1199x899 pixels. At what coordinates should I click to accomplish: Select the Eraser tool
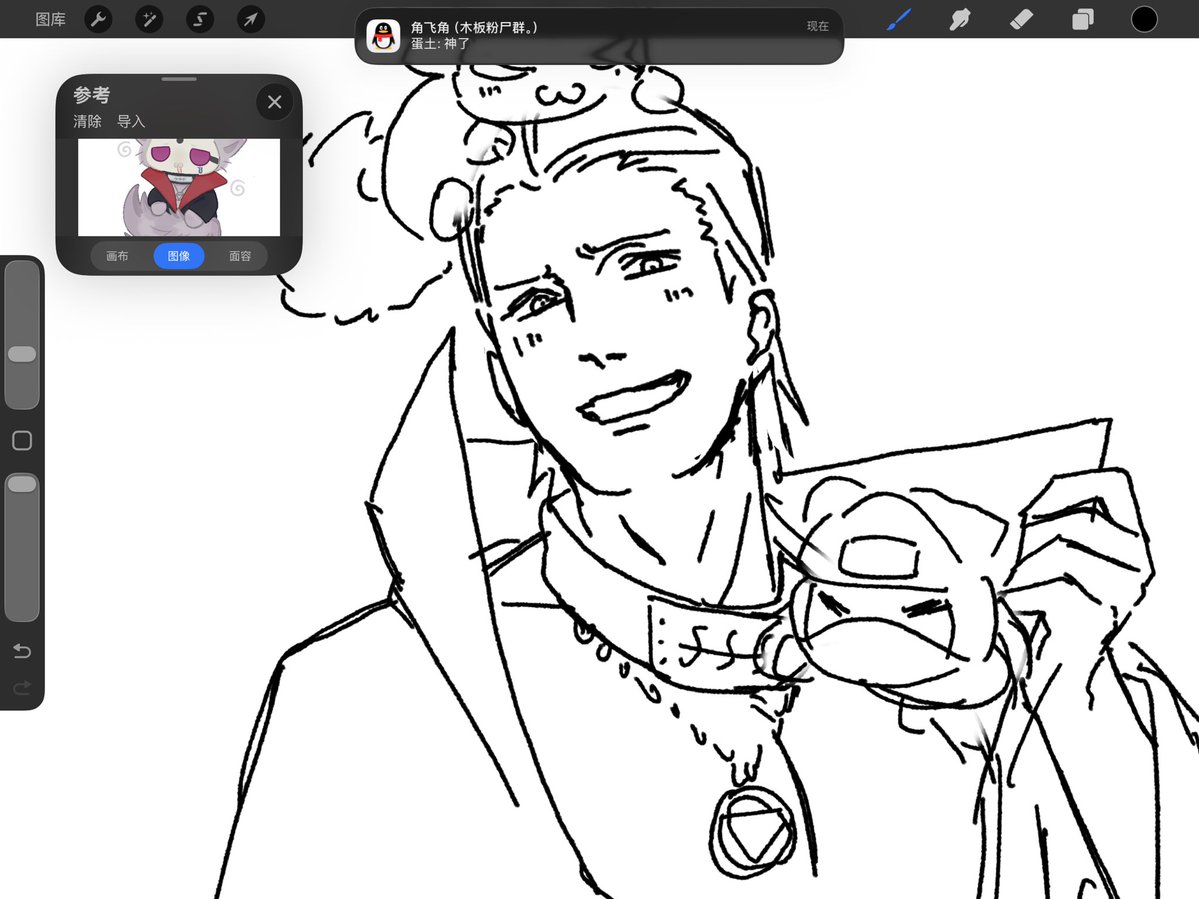point(1022,19)
